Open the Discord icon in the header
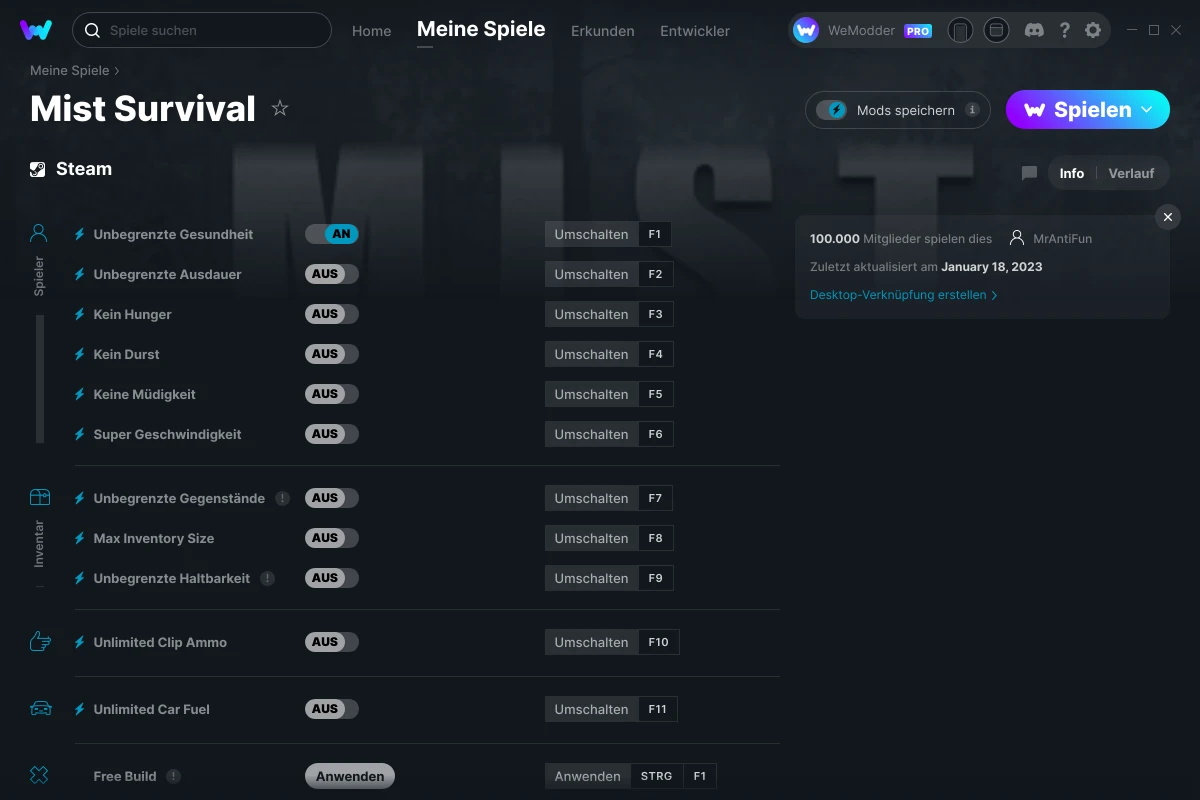The height and width of the screenshot is (800, 1200). pos(1035,30)
